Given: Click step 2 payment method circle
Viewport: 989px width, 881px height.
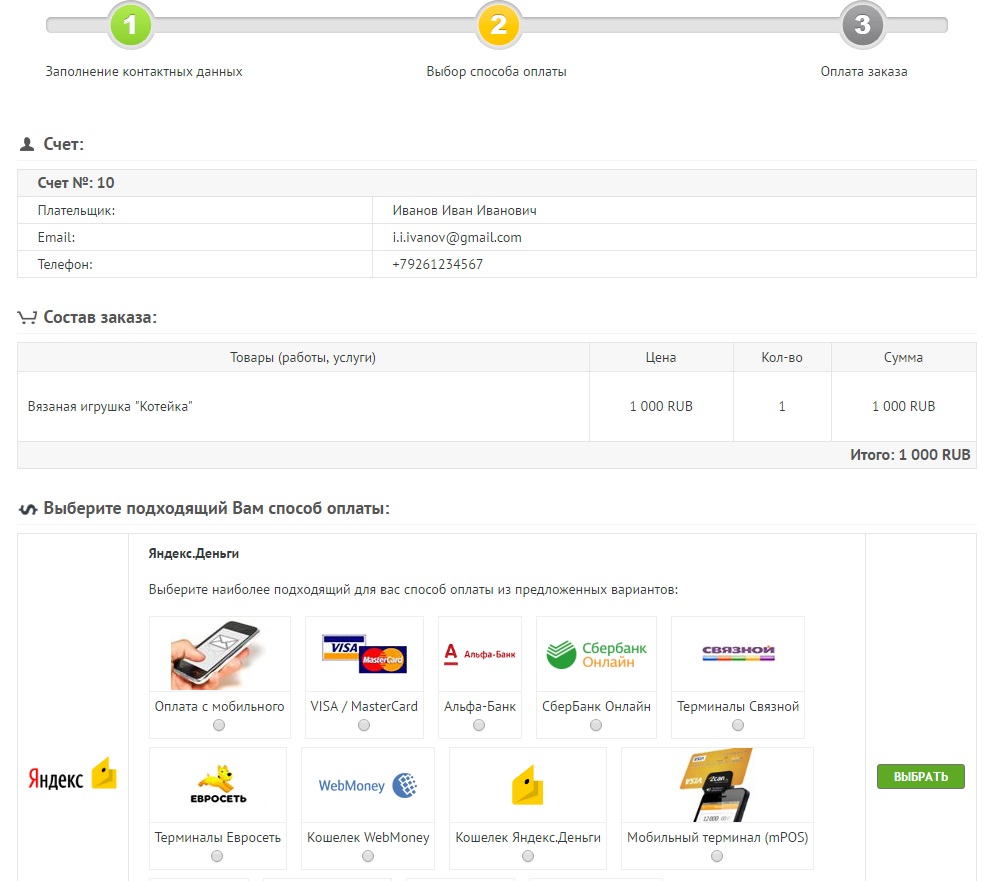Looking at the screenshot, I should click(498, 24).
